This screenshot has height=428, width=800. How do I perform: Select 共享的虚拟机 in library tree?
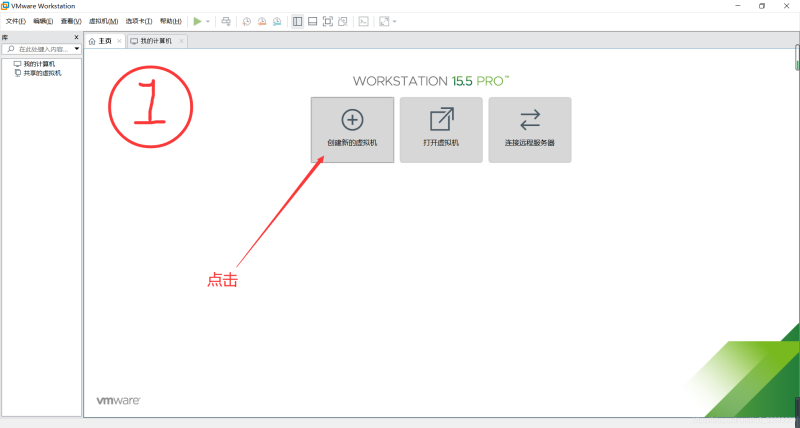(38, 73)
